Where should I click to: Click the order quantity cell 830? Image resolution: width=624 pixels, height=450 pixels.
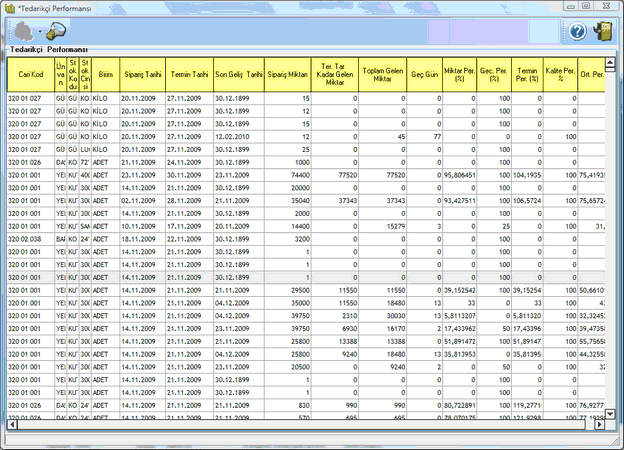(288, 405)
